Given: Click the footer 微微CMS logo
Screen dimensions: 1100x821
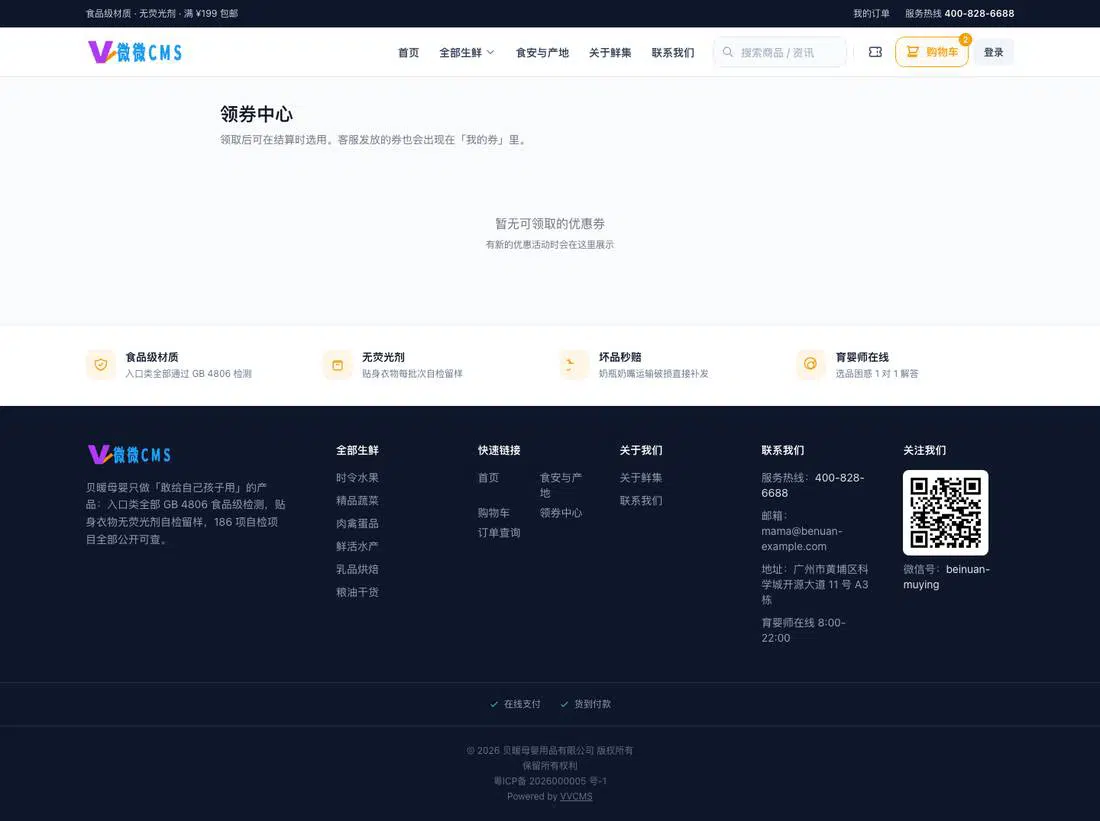Looking at the screenshot, I should [x=129, y=455].
